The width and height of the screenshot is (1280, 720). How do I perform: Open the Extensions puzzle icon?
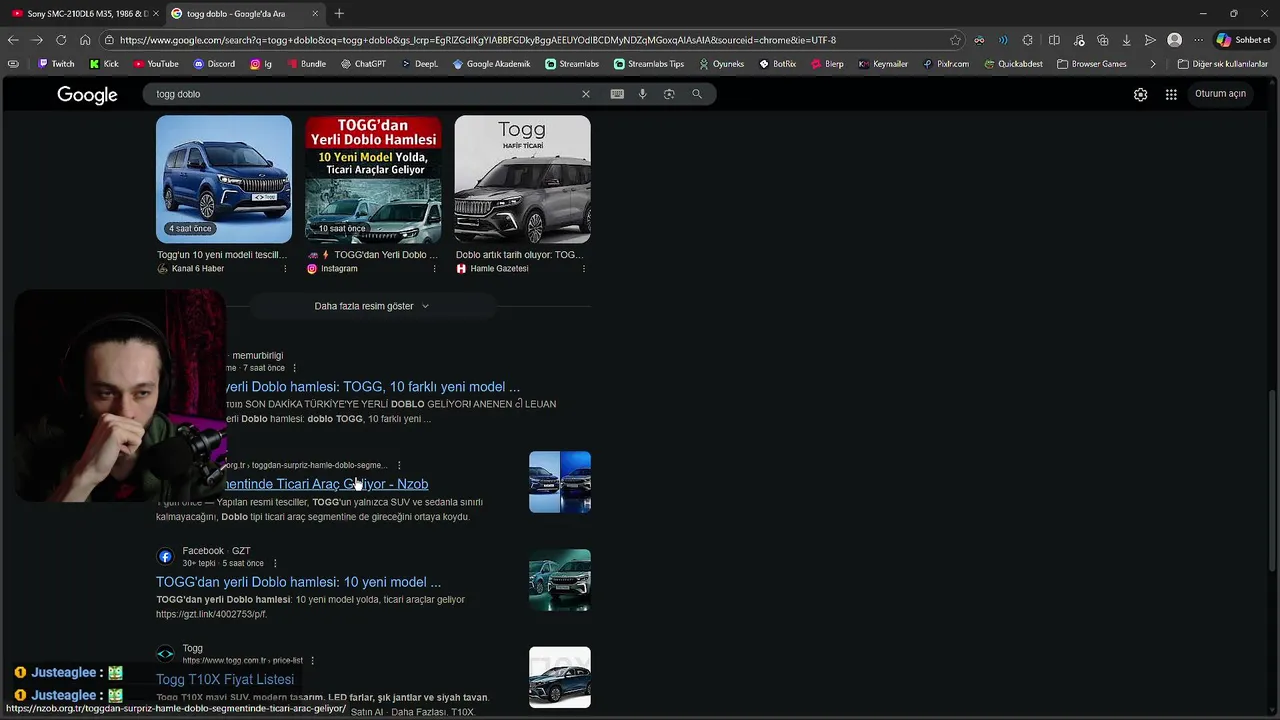[1027, 40]
